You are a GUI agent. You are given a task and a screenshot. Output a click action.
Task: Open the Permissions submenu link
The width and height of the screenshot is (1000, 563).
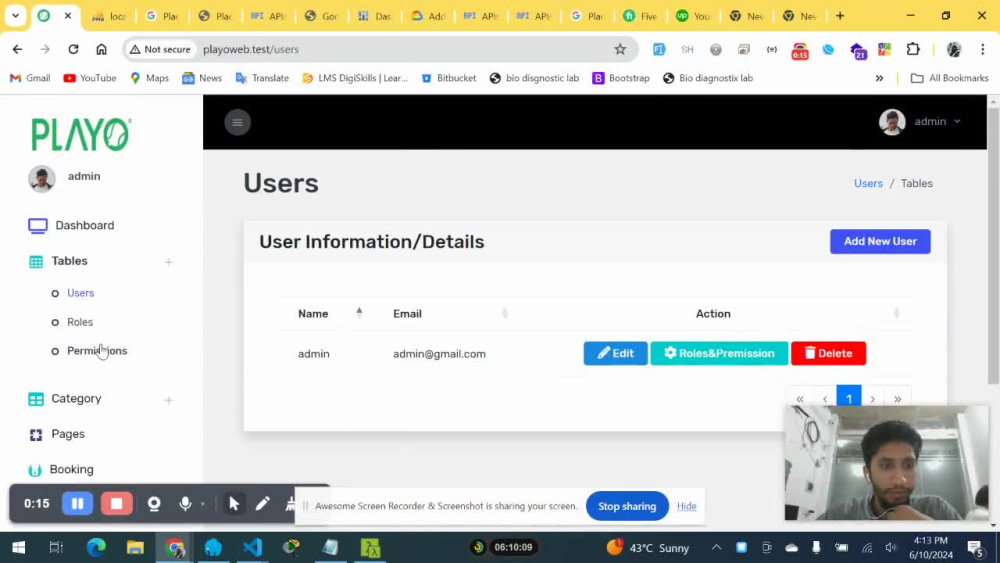point(97,351)
